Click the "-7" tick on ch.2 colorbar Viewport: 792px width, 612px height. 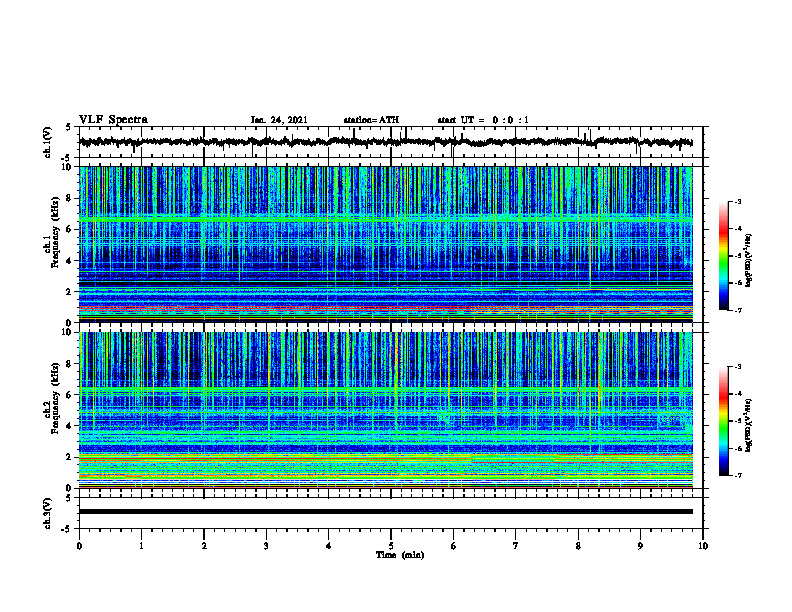[738, 475]
